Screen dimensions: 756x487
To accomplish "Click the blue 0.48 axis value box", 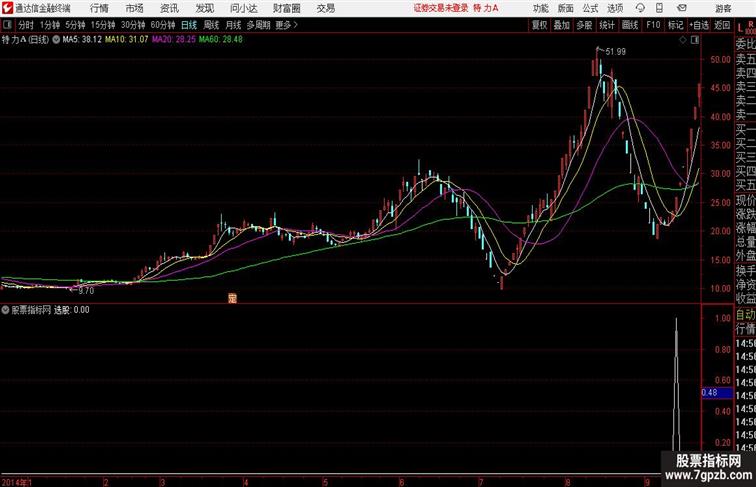I will (717, 392).
